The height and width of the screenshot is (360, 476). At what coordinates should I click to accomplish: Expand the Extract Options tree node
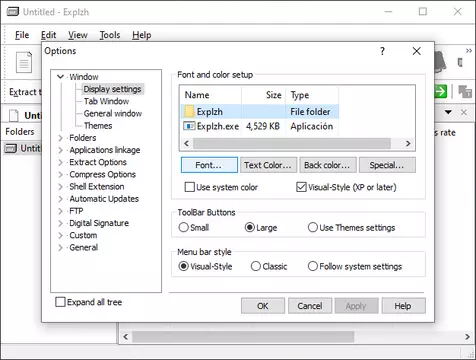[x=60, y=162]
